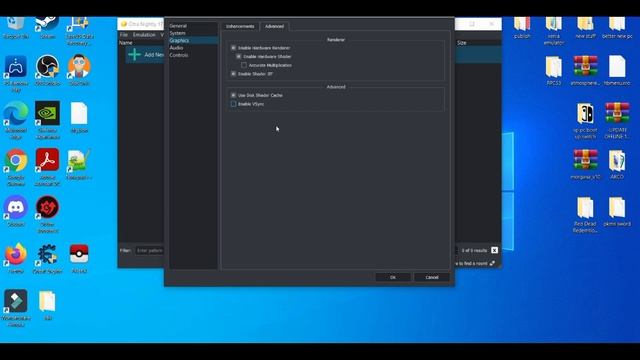The height and width of the screenshot is (360, 640).
Task: Select the ARCO desktop folder
Action: point(617,164)
